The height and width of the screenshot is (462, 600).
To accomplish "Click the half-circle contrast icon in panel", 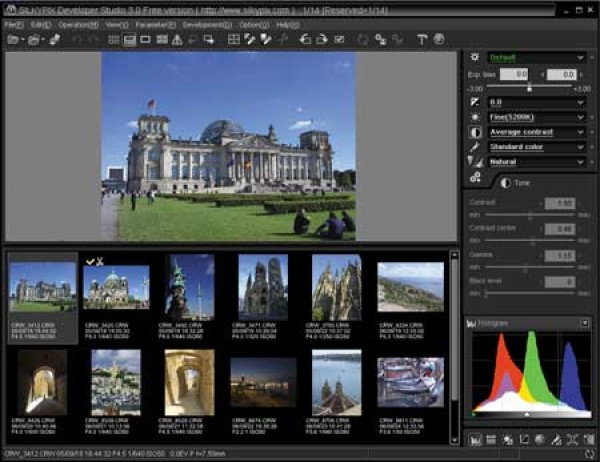I will [x=474, y=132].
